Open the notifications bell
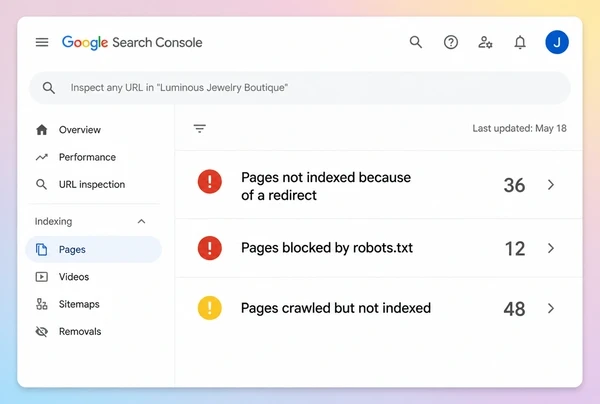Screen dimensions: 600x404 point(520,42)
